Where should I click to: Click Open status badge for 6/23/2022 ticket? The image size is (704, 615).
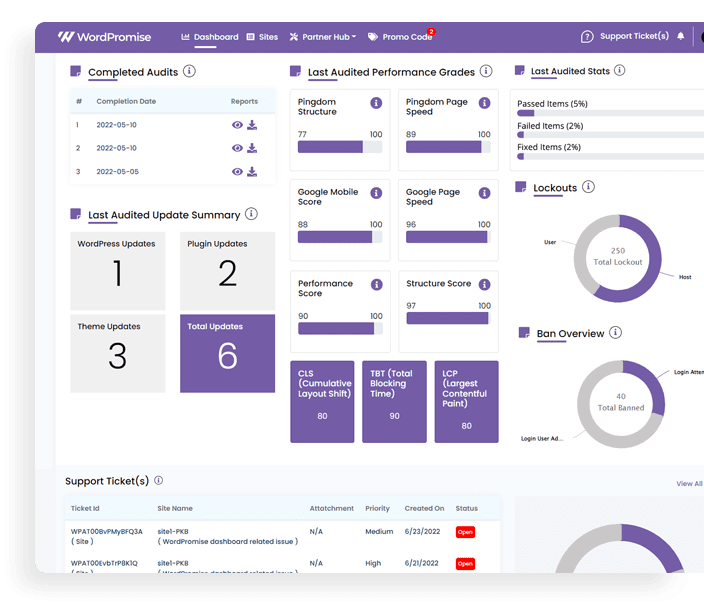click(465, 532)
